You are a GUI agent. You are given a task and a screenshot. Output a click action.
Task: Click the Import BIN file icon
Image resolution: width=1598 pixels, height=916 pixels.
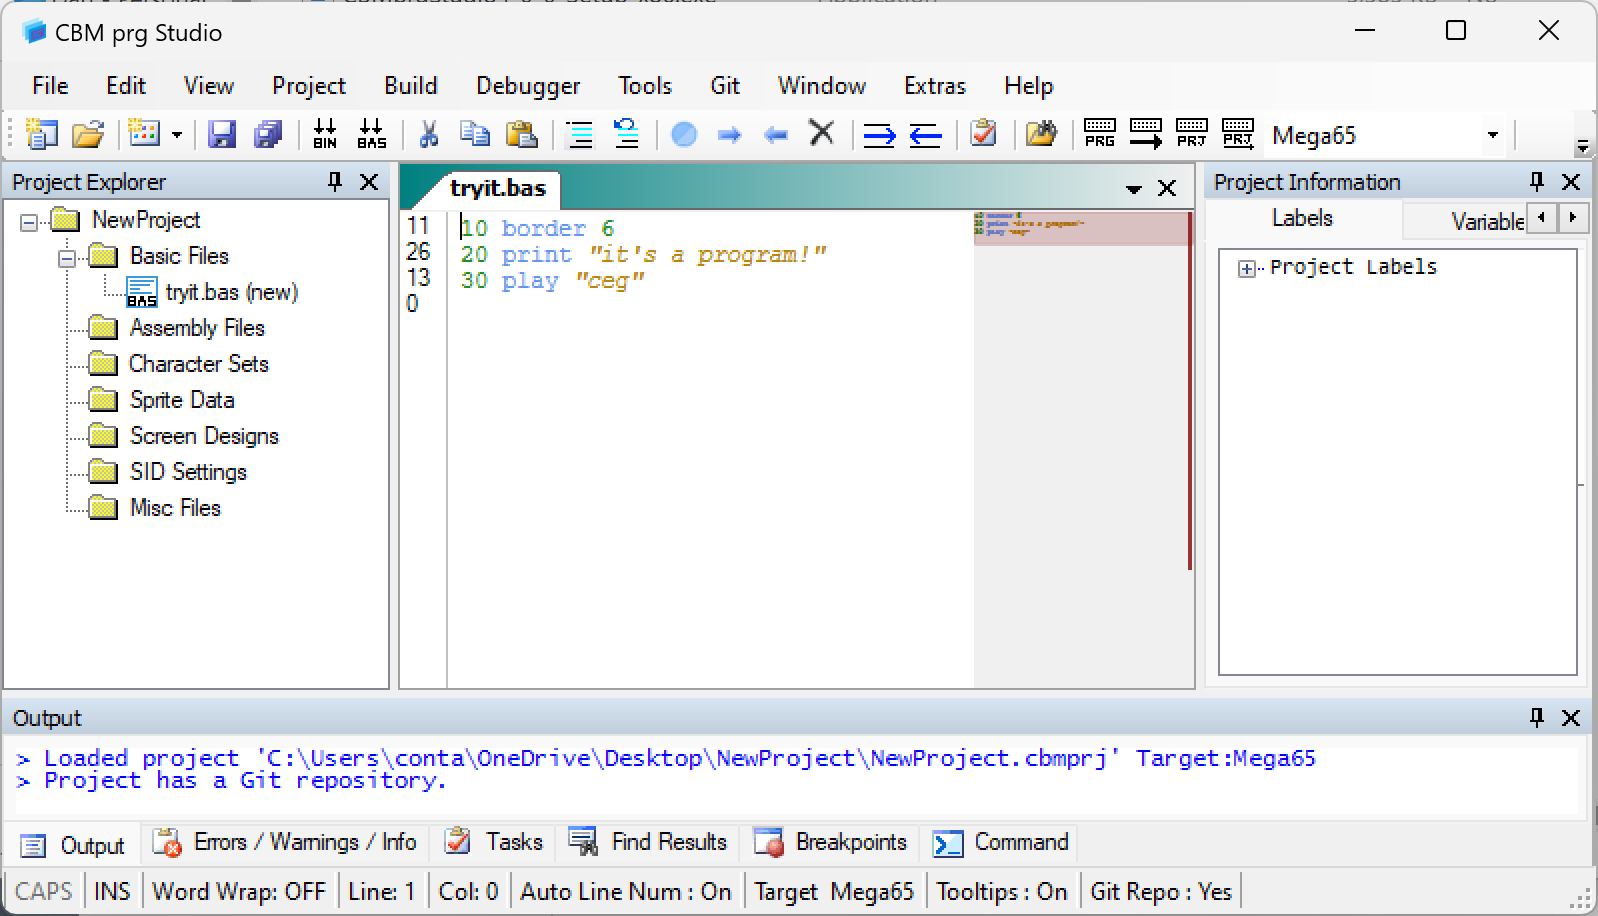point(325,134)
